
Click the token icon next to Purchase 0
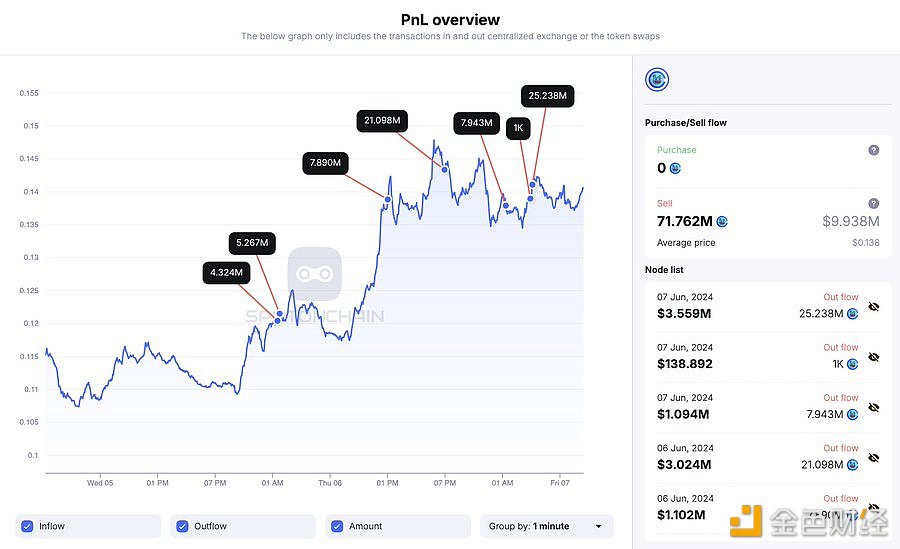[675, 168]
